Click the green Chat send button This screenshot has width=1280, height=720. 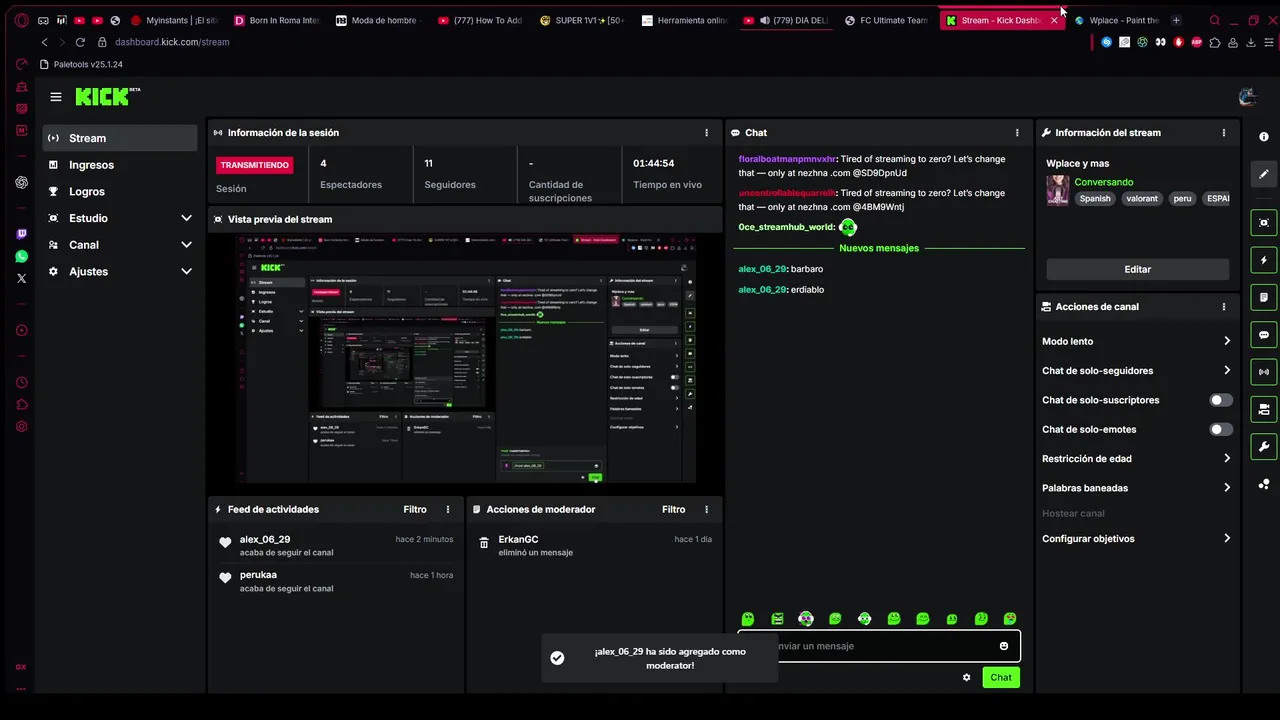pyautogui.click(x=1001, y=677)
